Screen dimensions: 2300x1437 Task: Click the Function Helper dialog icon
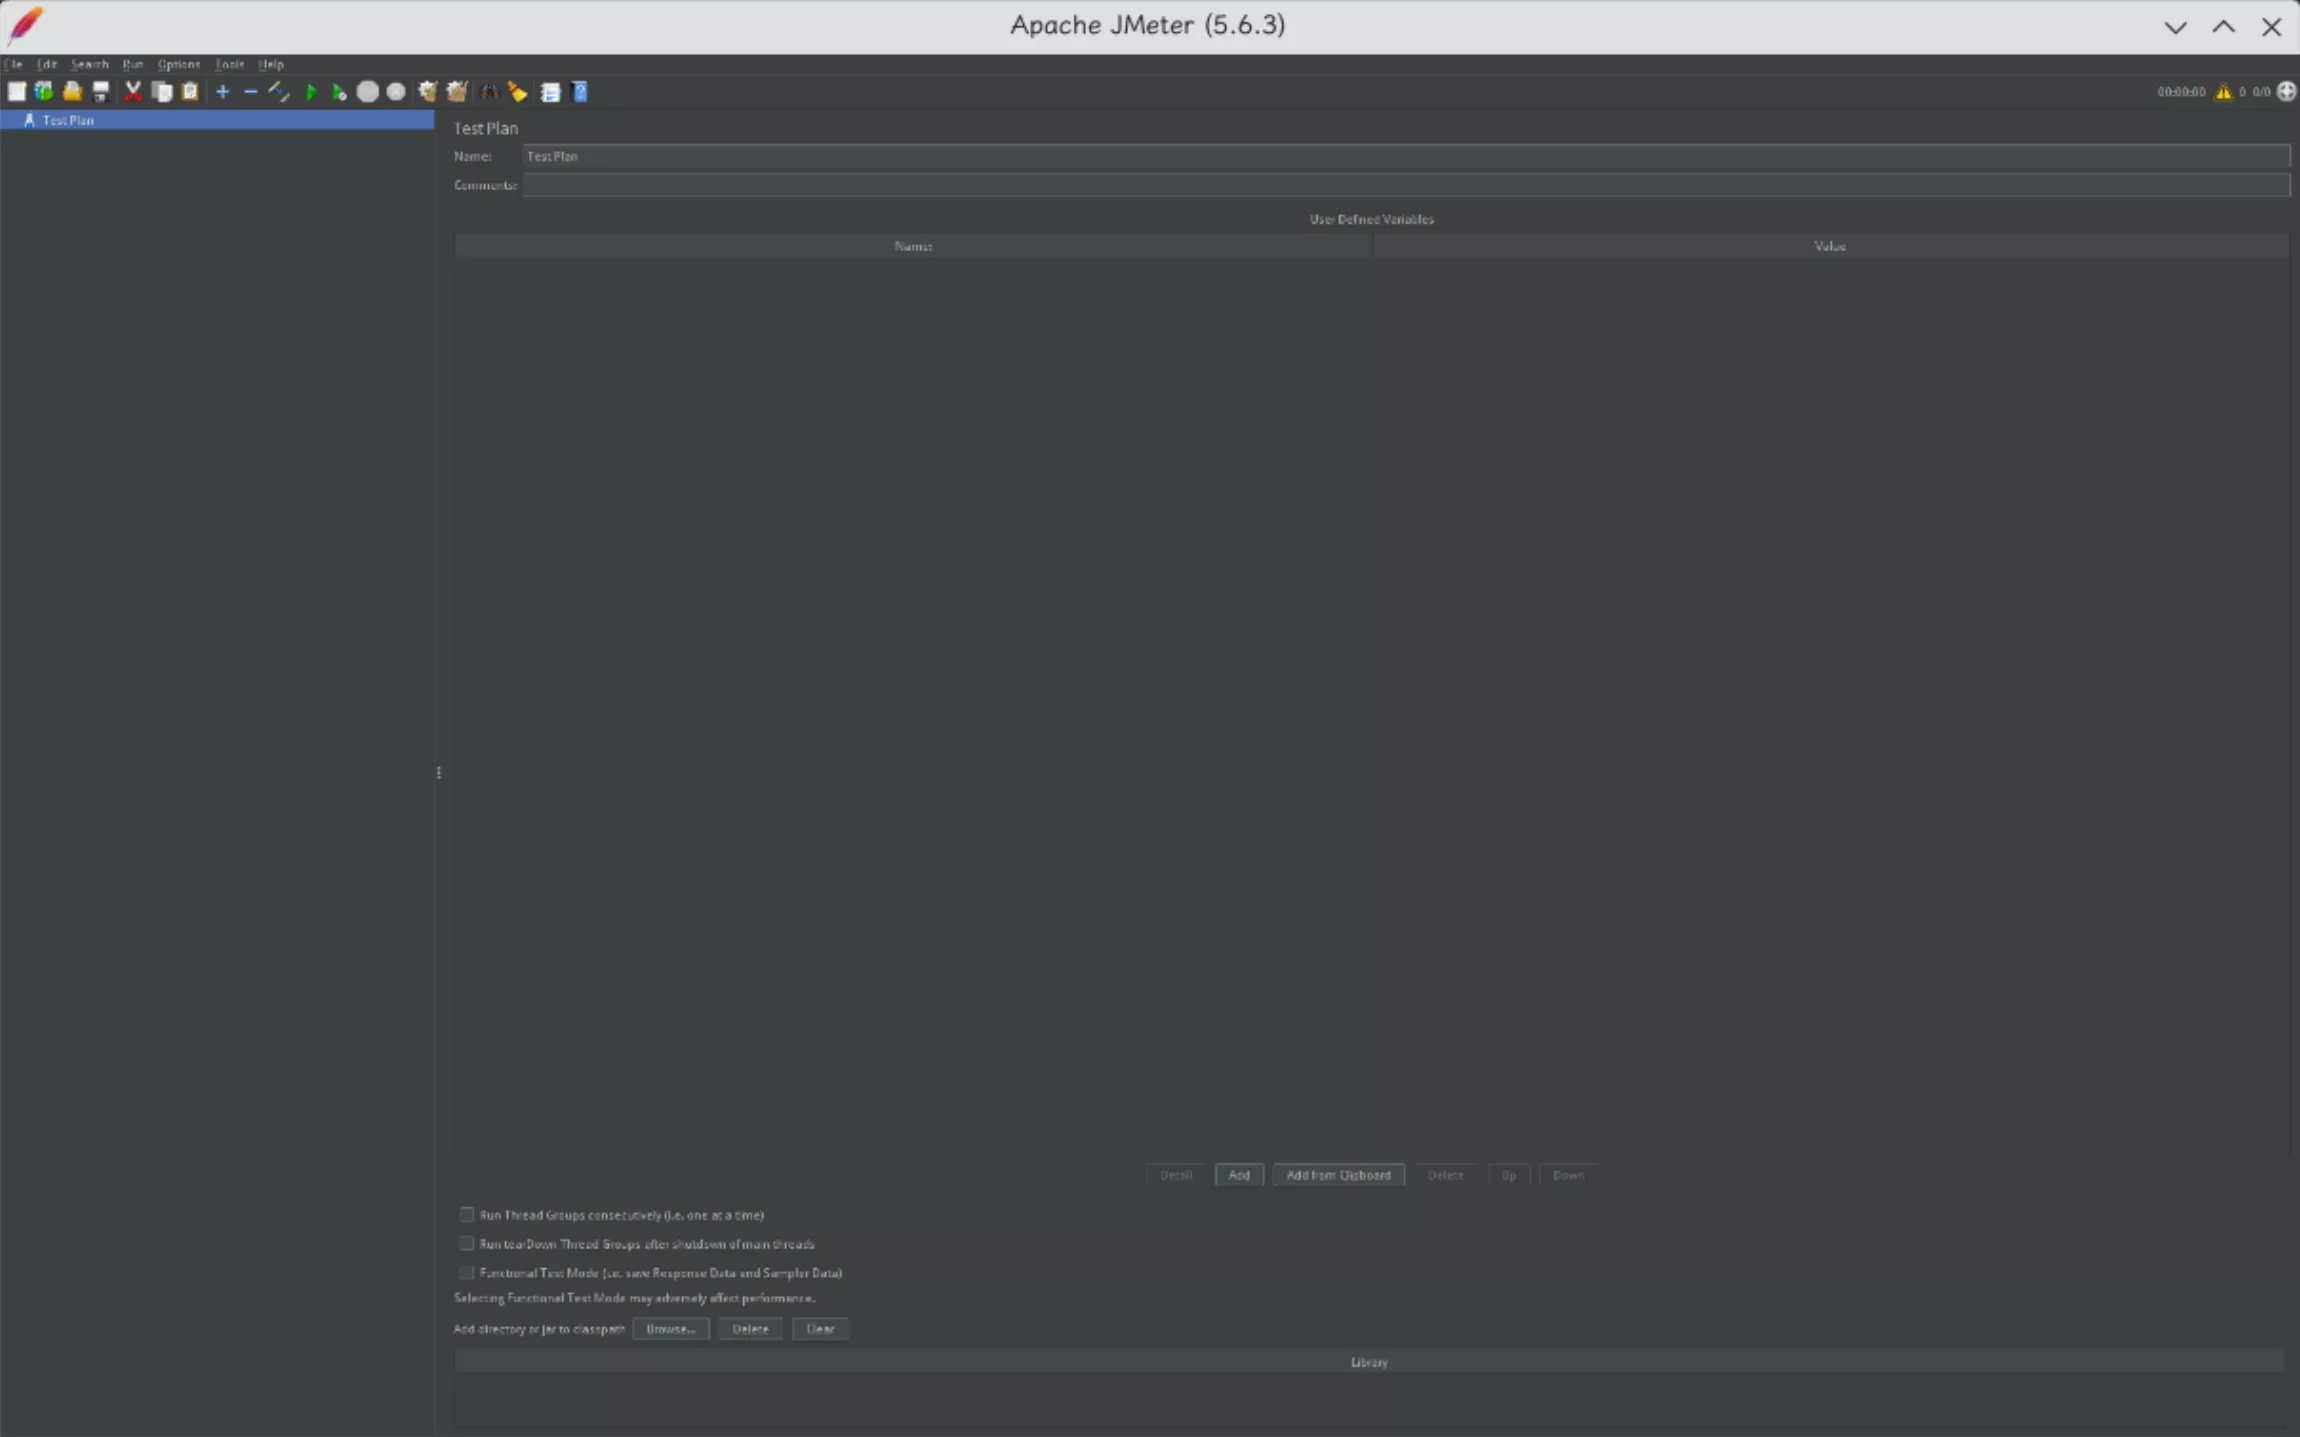550,92
